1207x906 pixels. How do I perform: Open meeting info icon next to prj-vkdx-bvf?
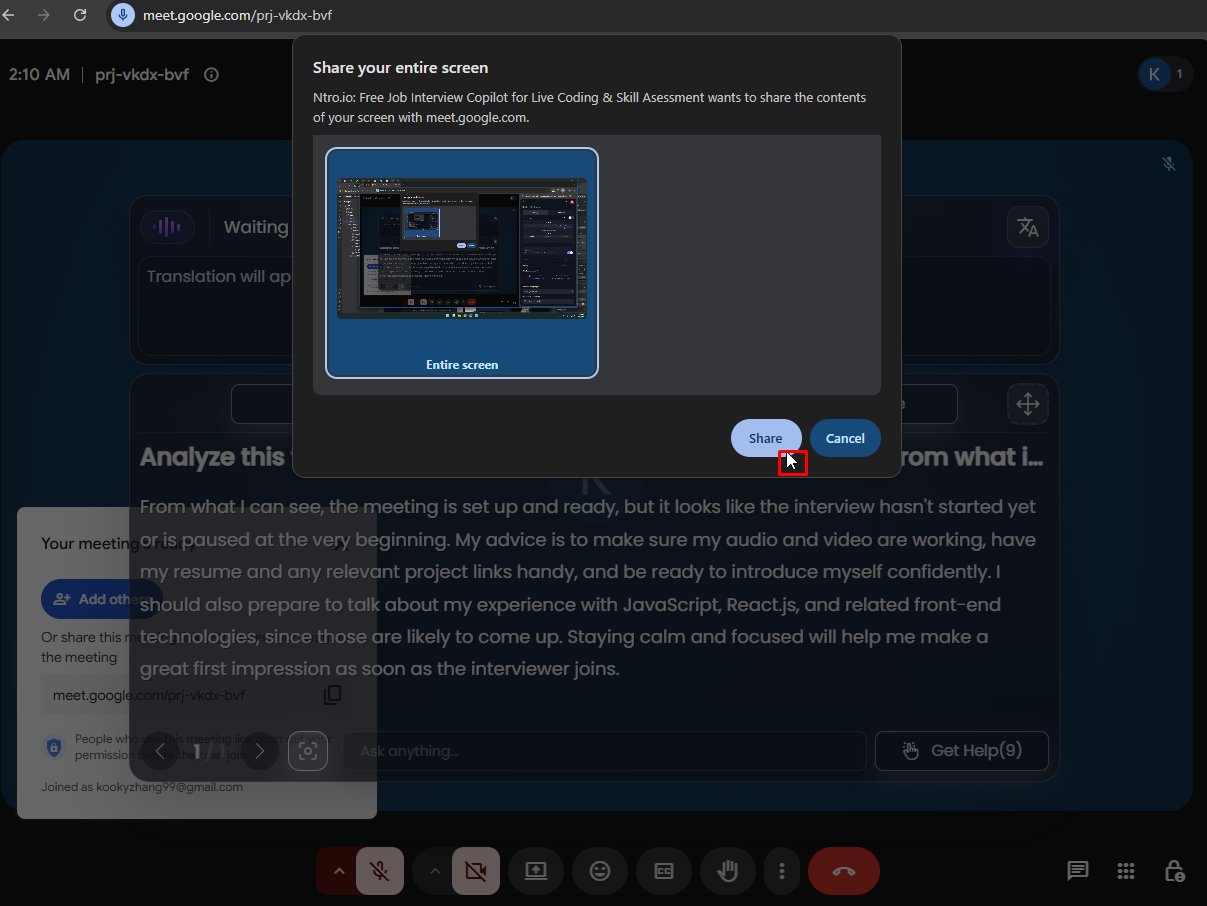pyautogui.click(x=211, y=74)
